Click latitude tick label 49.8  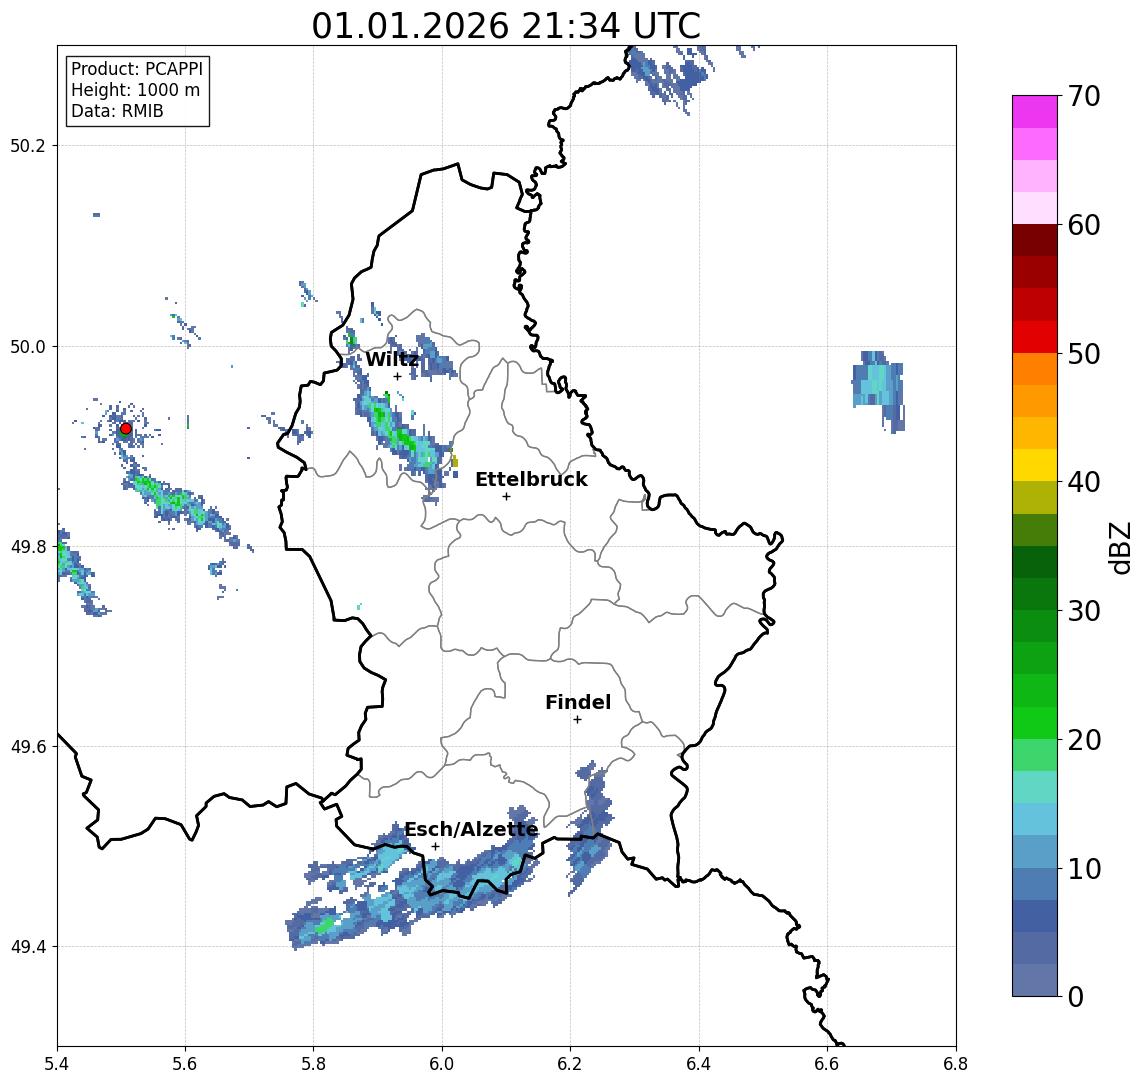[27, 546]
